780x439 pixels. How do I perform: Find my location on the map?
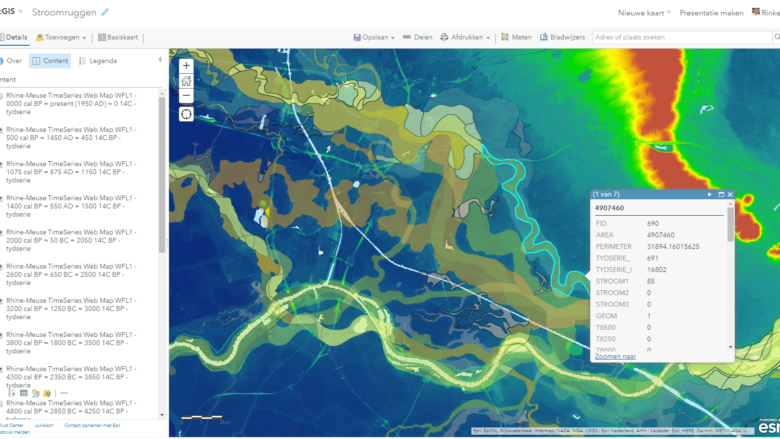click(x=186, y=114)
